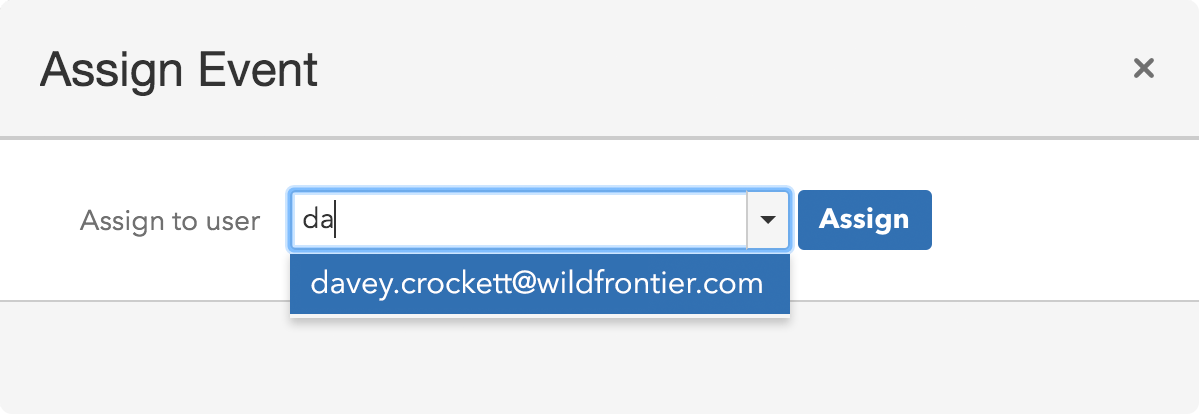This screenshot has width=1199, height=414.
Task: Confirm assignment with the Assign button
Action: point(864,219)
